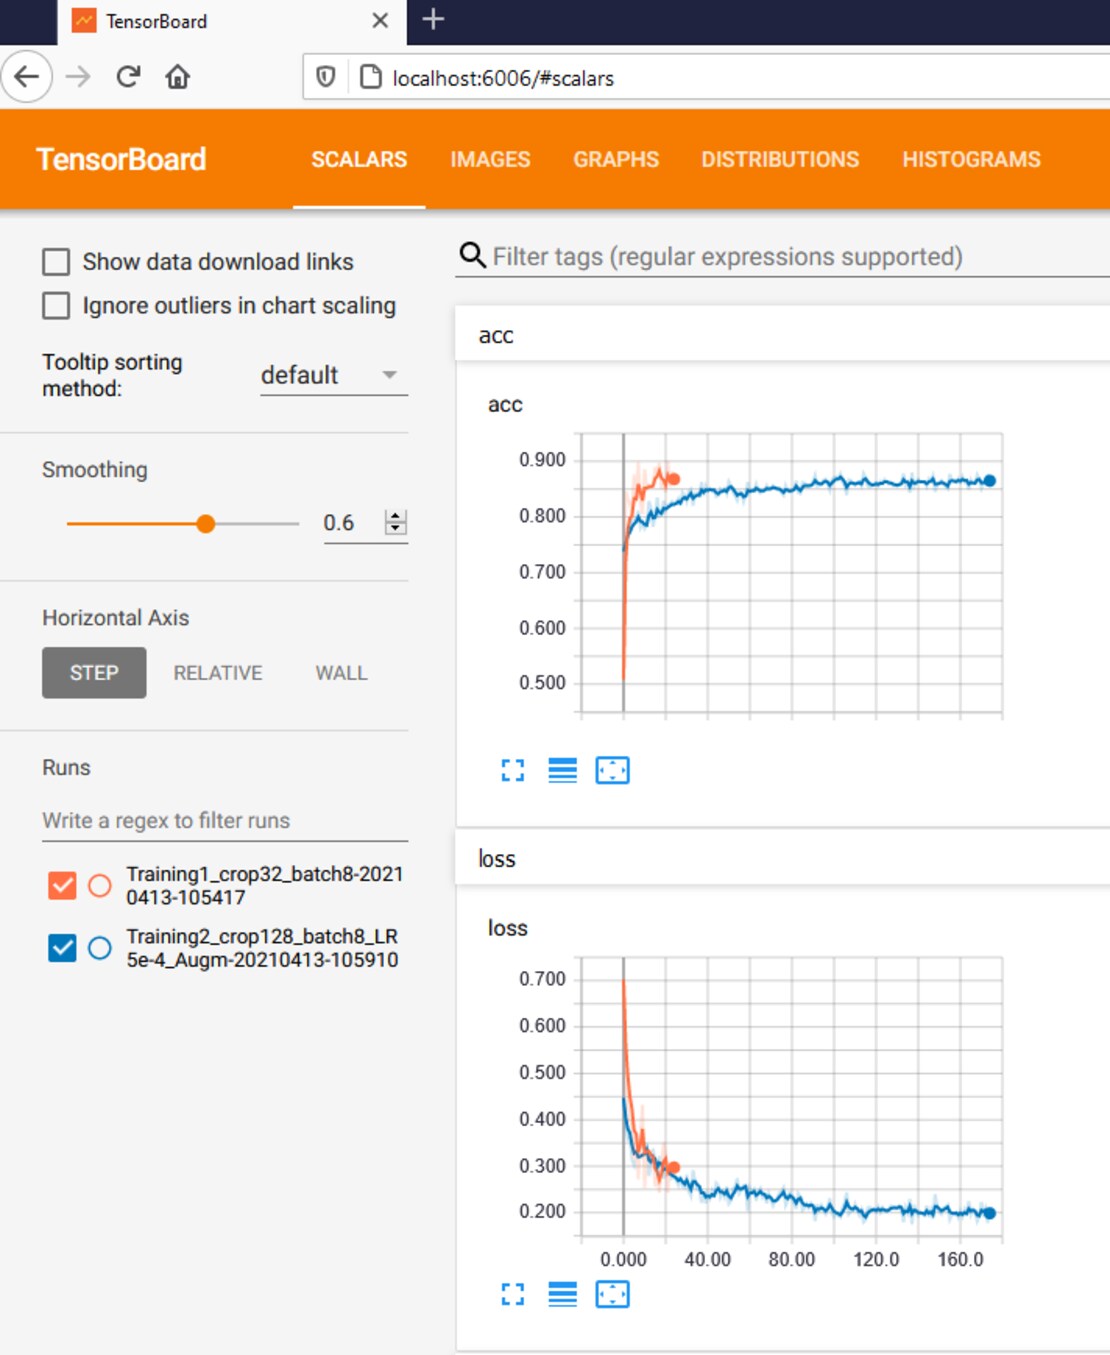Screen dimensions: 1110x1355
Task: Fit the loss chart domain to data
Action: coord(613,1294)
